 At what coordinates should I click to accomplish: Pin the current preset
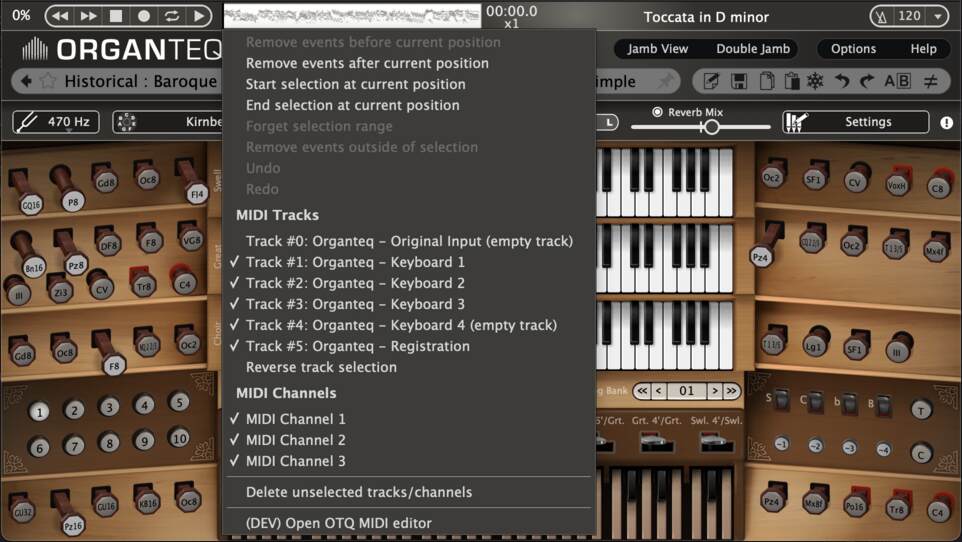665,81
